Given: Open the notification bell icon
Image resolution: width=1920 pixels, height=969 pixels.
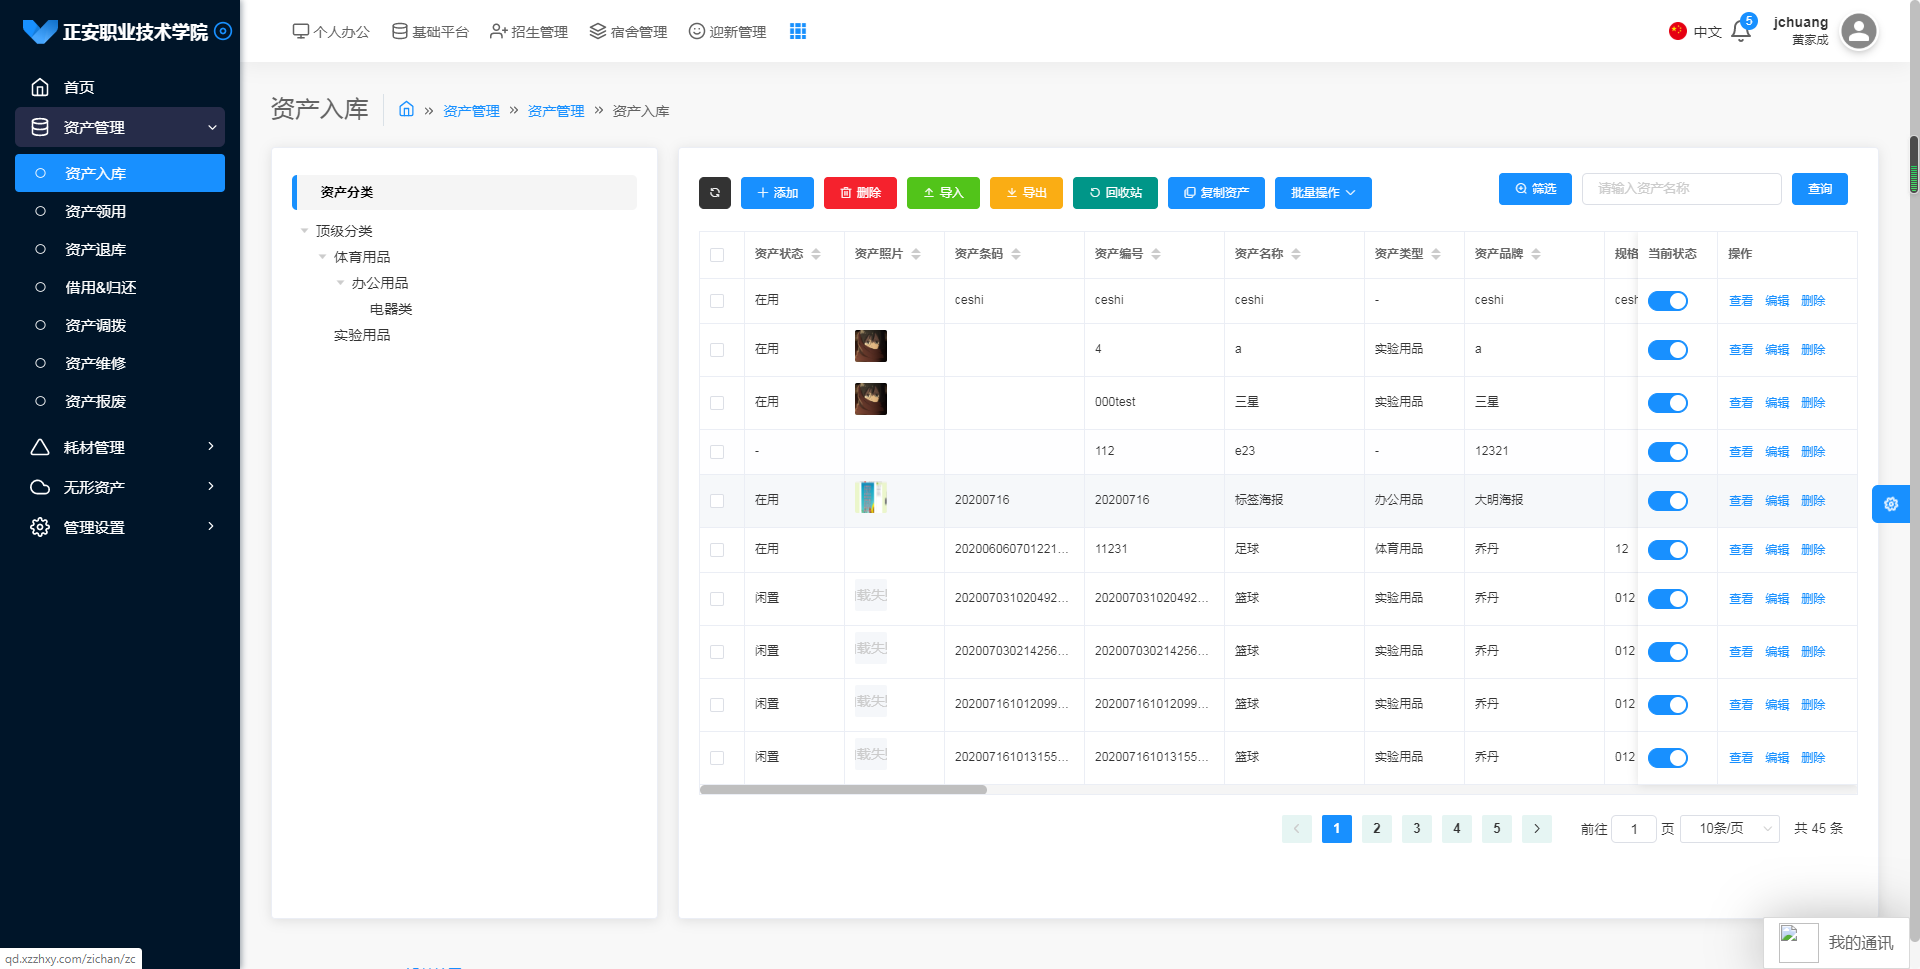Looking at the screenshot, I should (1741, 31).
